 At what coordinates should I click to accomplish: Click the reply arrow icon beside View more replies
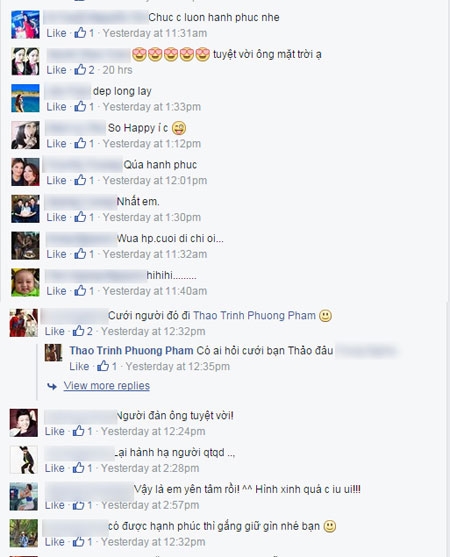pos(52,386)
